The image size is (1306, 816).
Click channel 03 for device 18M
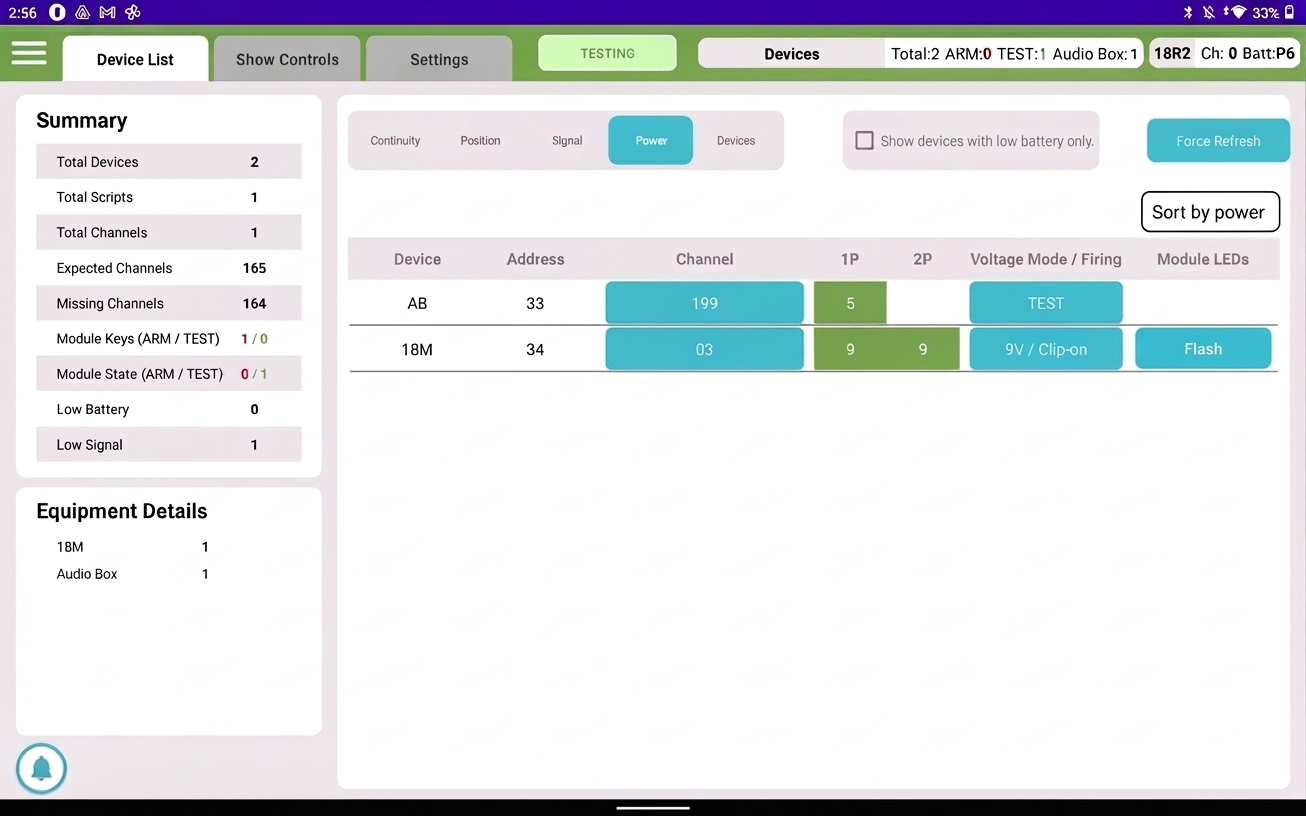pyautogui.click(x=704, y=348)
